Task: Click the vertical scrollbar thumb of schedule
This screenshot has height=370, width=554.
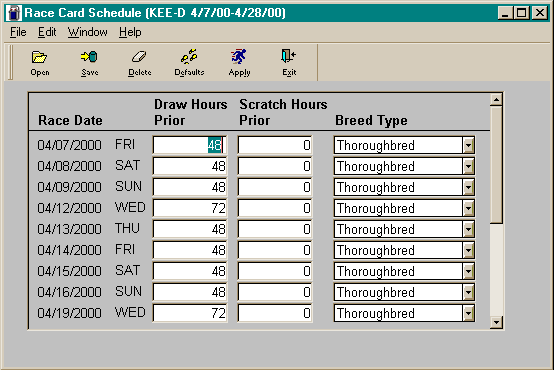Action: [496, 165]
